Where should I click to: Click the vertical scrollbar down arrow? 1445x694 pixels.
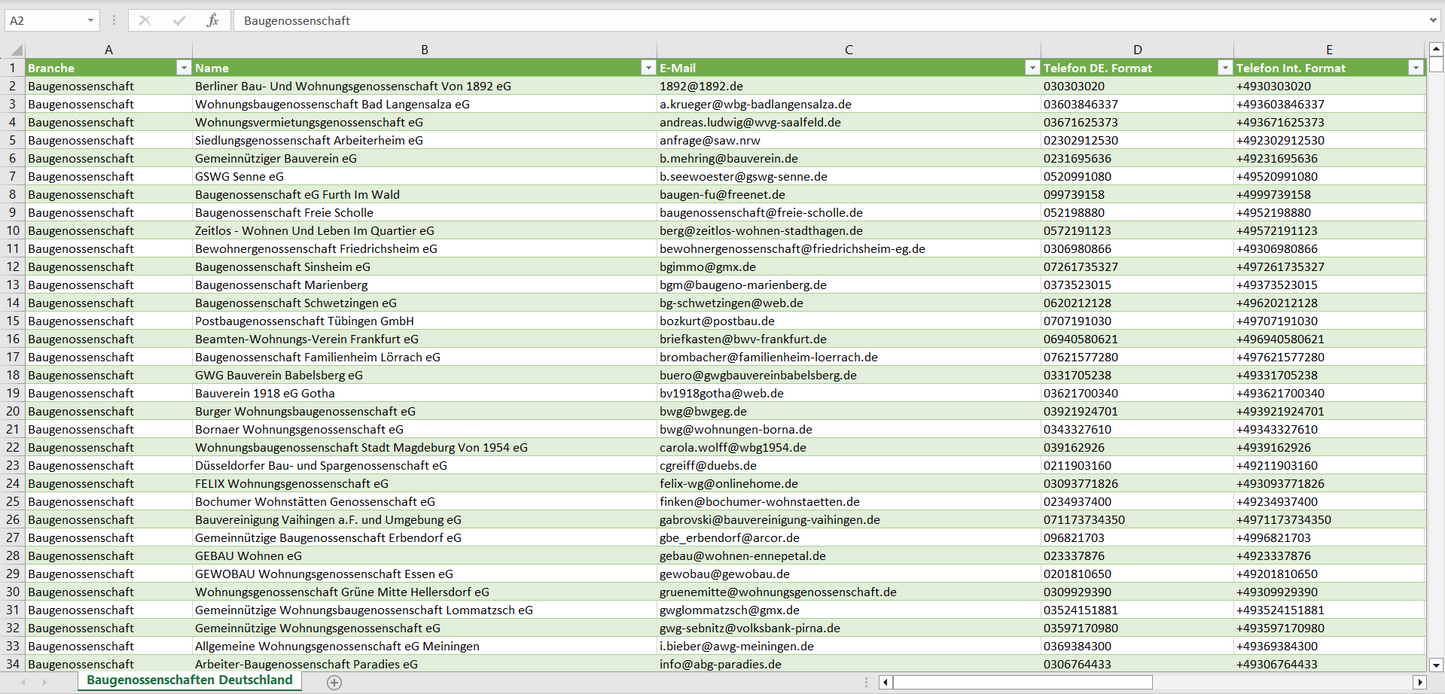1436,664
